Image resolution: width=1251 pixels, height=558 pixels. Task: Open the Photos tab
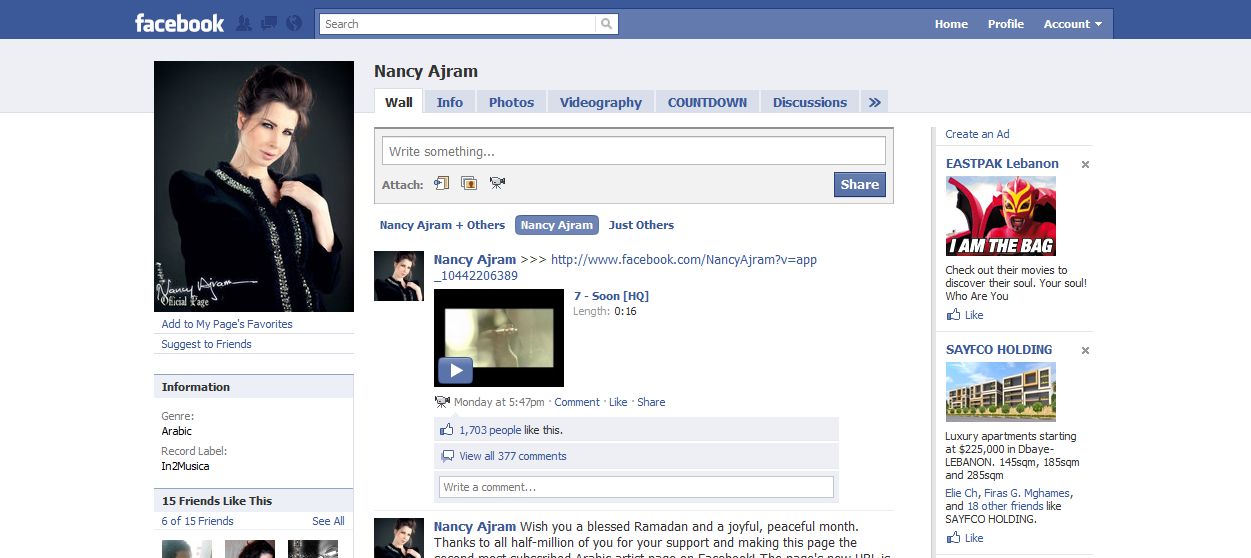click(512, 102)
